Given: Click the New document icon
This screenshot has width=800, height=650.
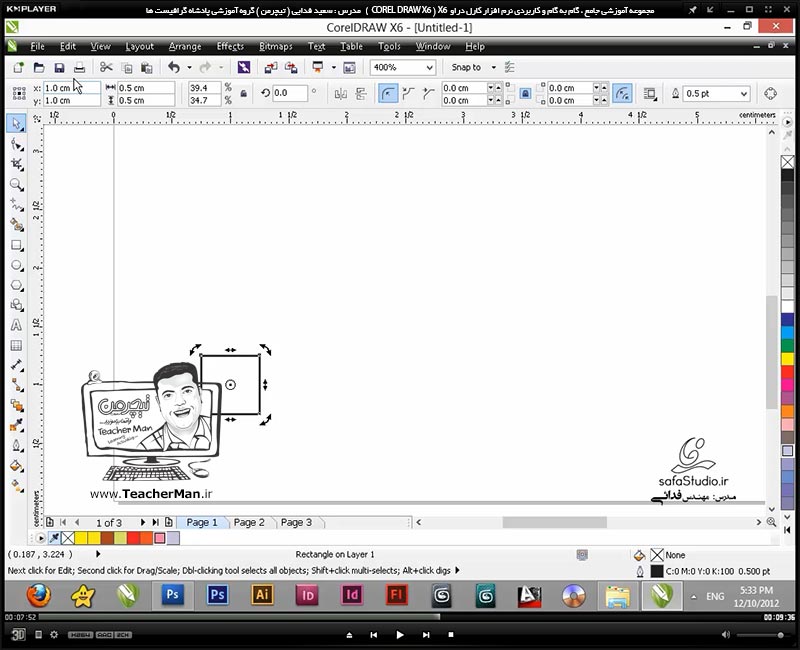Looking at the screenshot, I should coord(18,67).
